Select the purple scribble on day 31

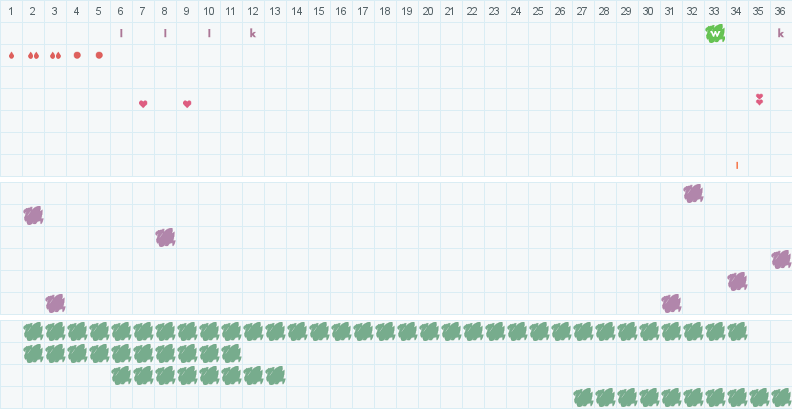click(671, 303)
